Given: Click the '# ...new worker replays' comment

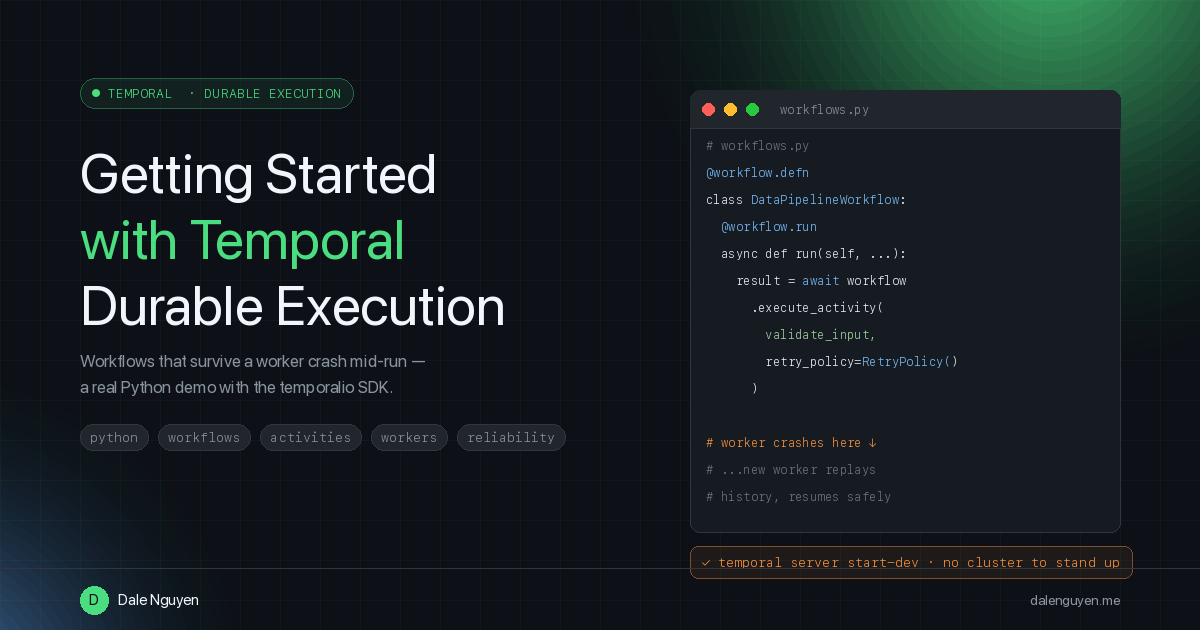Looking at the screenshot, I should click(x=791, y=470).
